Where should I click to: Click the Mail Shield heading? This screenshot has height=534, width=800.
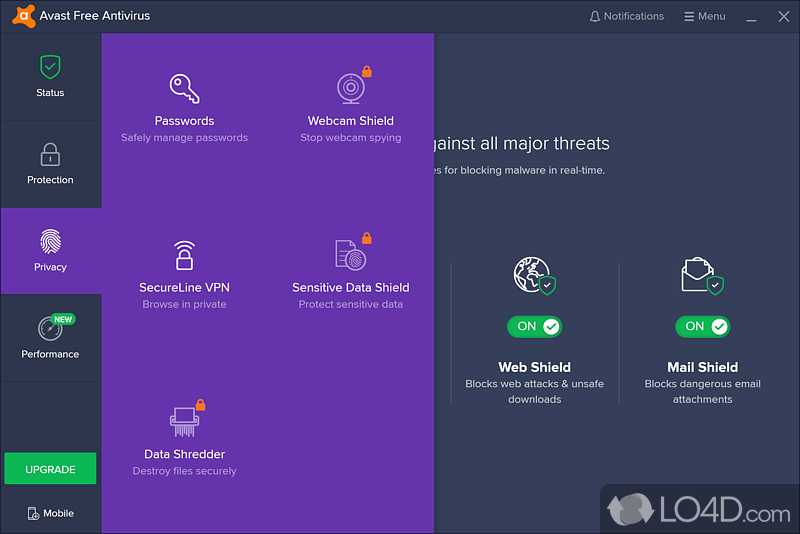point(702,367)
